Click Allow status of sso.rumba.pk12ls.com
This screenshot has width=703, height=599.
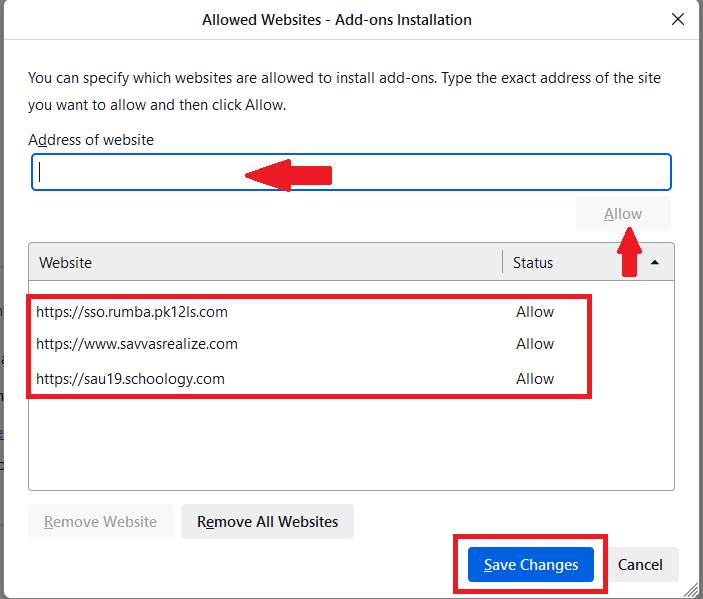[x=535, y=312]
